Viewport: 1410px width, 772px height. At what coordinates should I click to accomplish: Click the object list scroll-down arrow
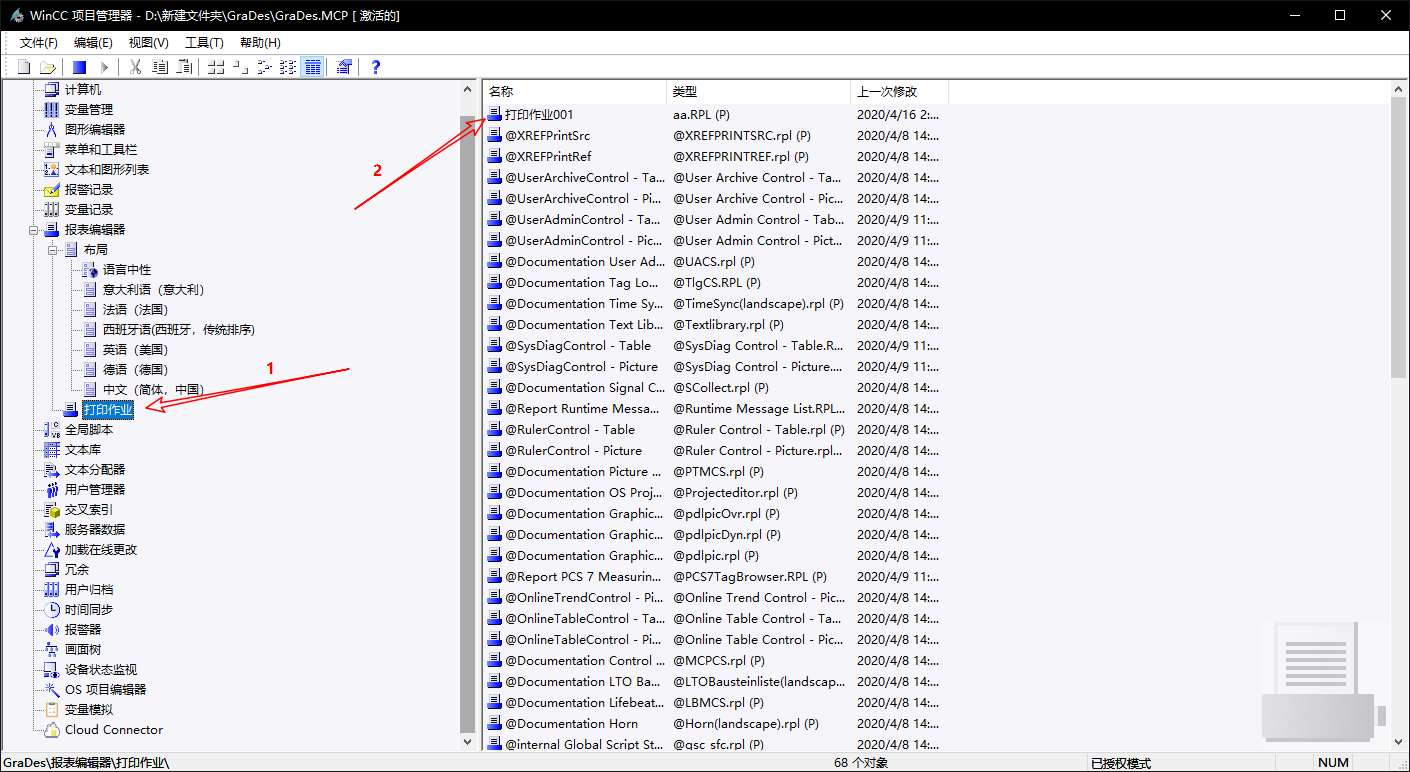[x=1400, y=743]
